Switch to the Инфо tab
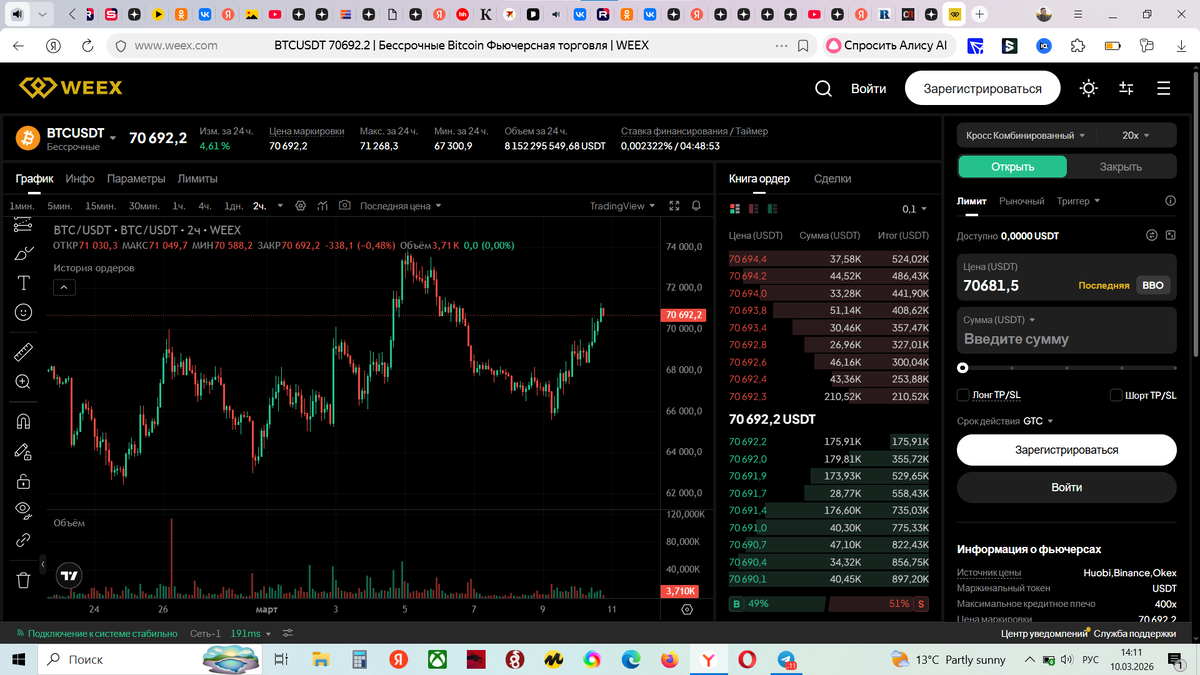 tap(80, 179)
